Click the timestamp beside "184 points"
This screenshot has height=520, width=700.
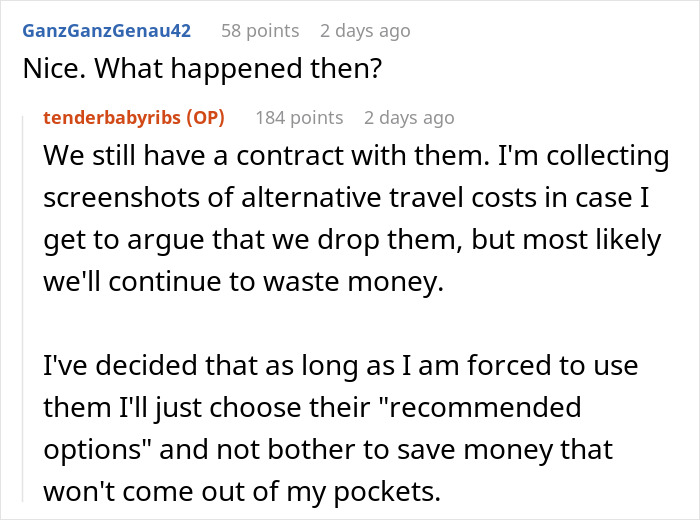pos(409,118)
